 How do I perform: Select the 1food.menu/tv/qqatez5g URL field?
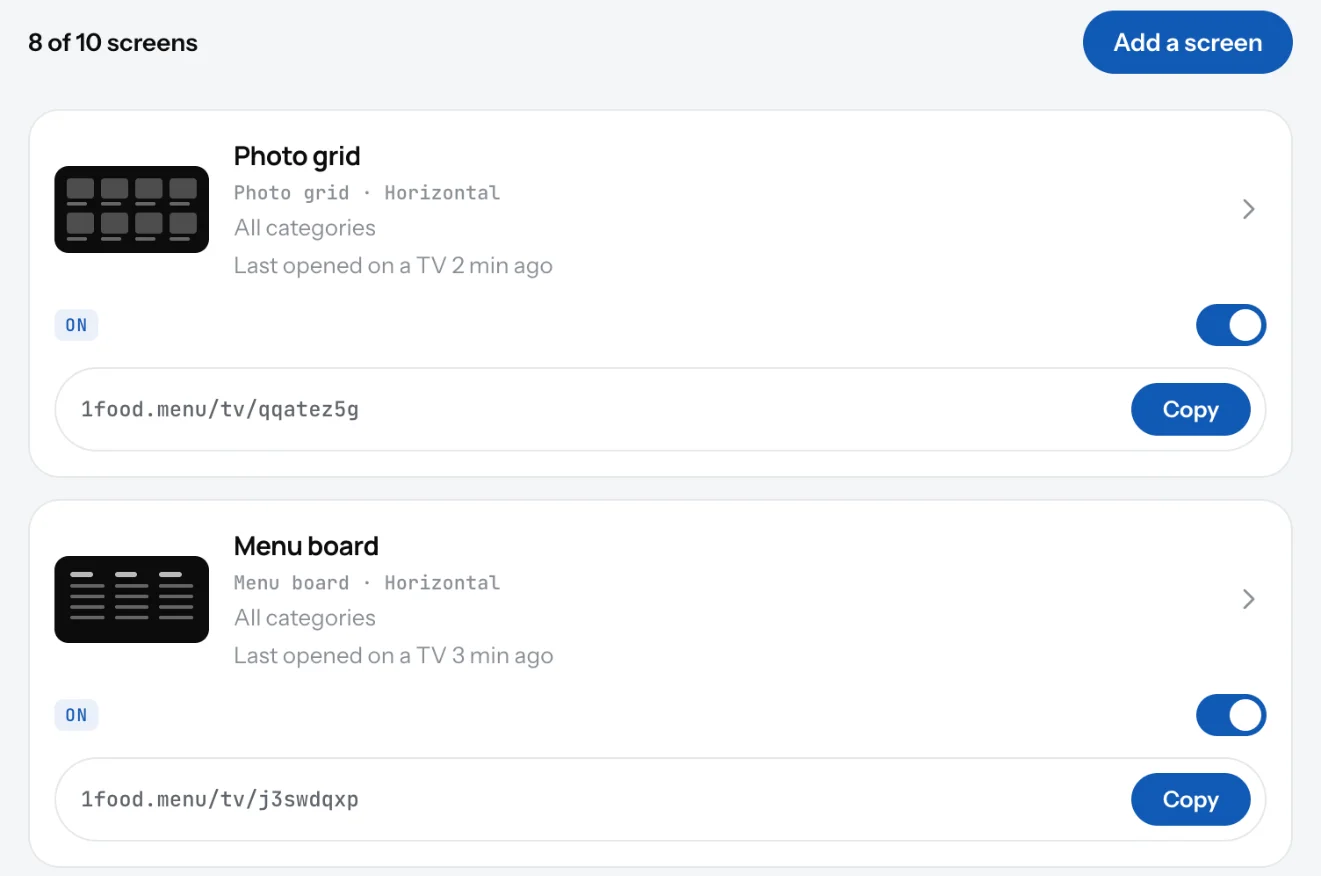[x=660, y=410]
